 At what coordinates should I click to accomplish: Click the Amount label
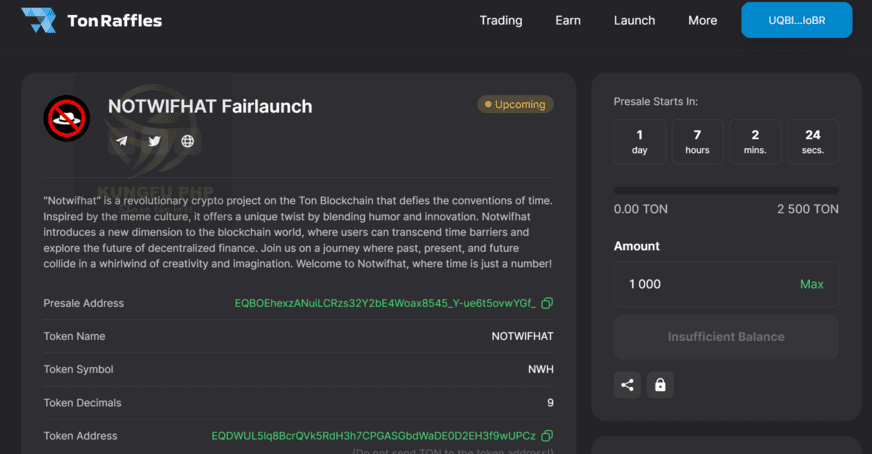(x=637, y=246)
